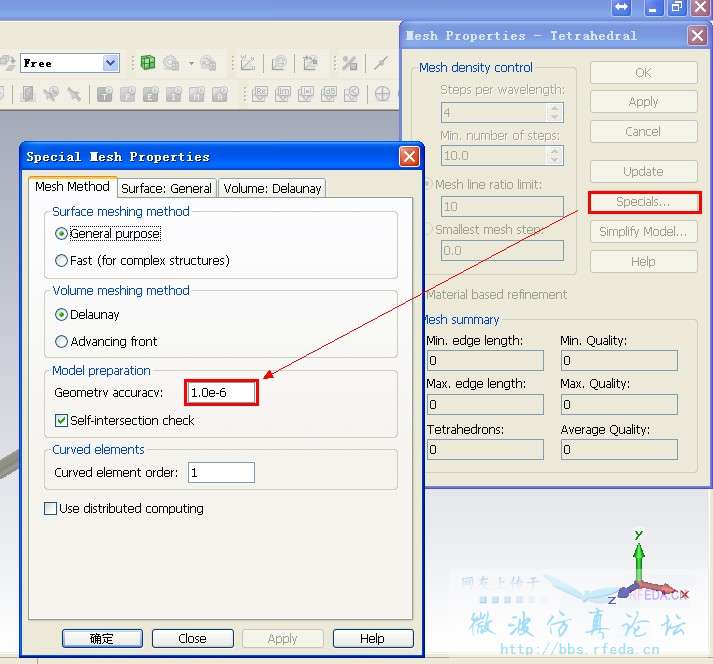Screen dimensions: 713x664
Task: Click Apply in Mesh Properties window
Action: (x=643, y=102)
